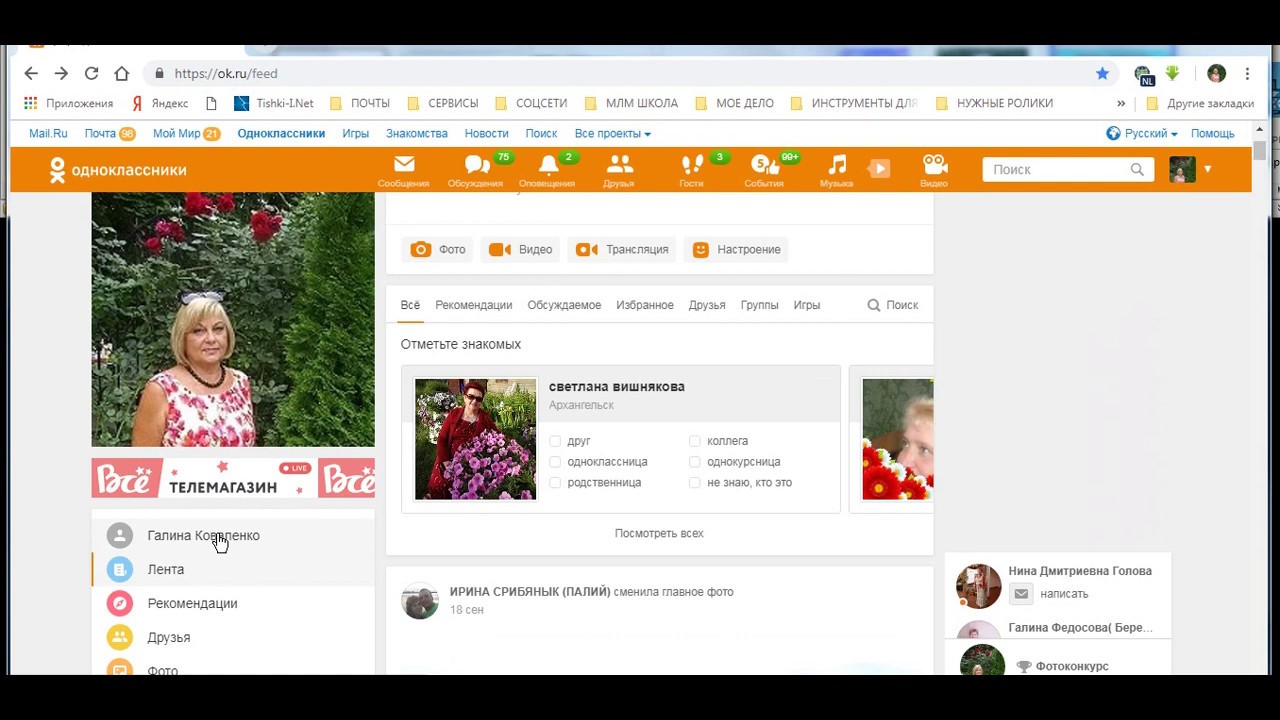Check the родственница checkbox
This screenshot has width=1280, height=720.
point(555,483)
